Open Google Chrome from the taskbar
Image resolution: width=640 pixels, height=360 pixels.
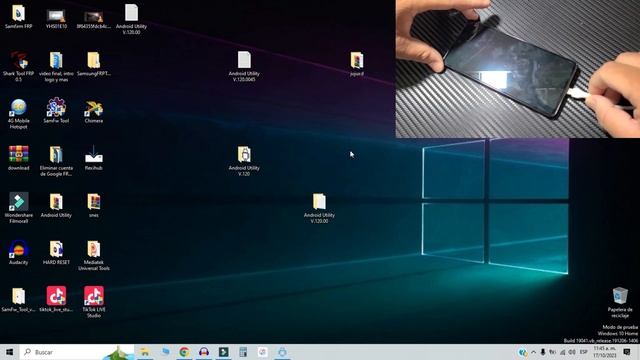(x=184, y=352)
